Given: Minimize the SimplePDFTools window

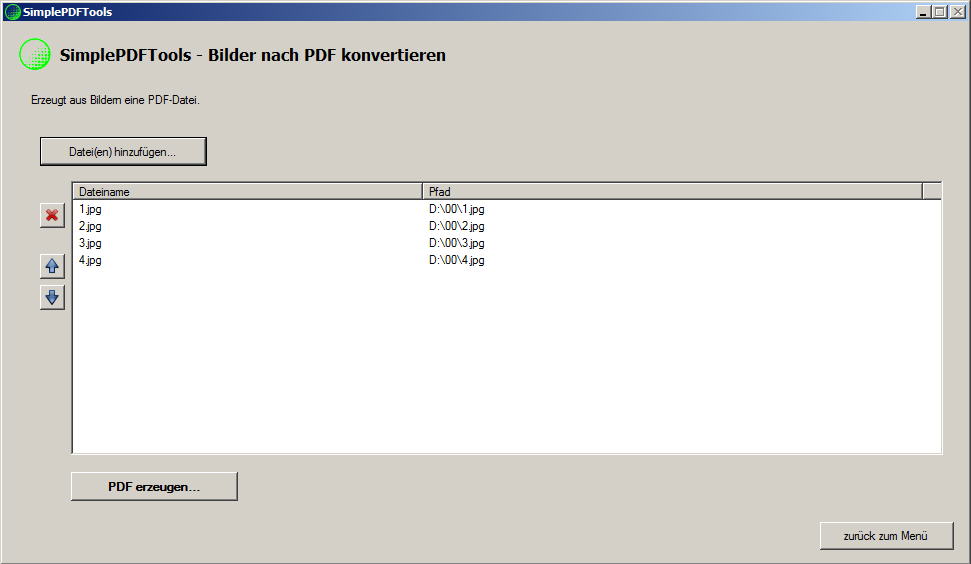Looking at the screenshot, I should (x=923, y=12).
